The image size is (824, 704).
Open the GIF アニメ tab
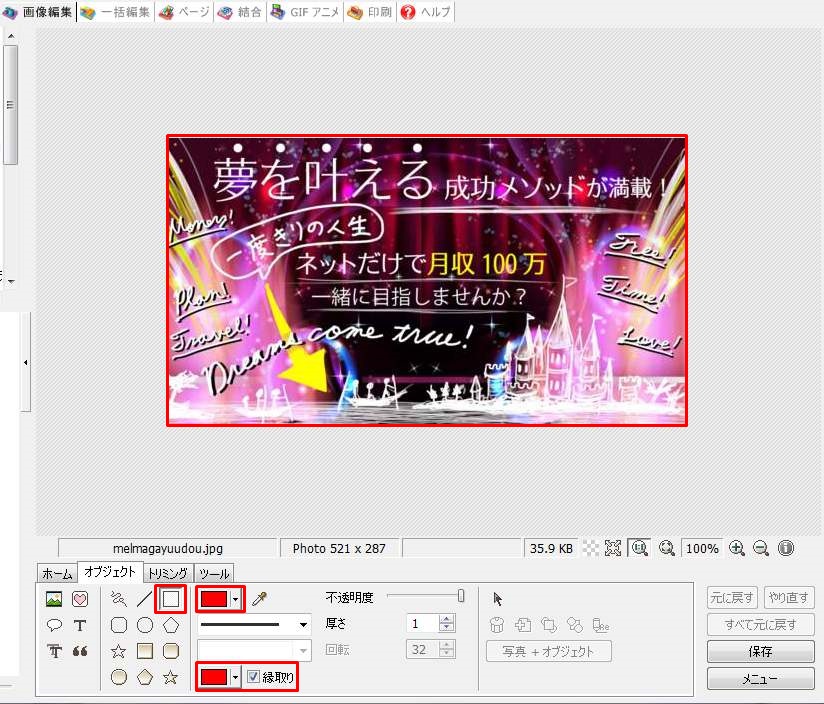(x=305, y=12)
